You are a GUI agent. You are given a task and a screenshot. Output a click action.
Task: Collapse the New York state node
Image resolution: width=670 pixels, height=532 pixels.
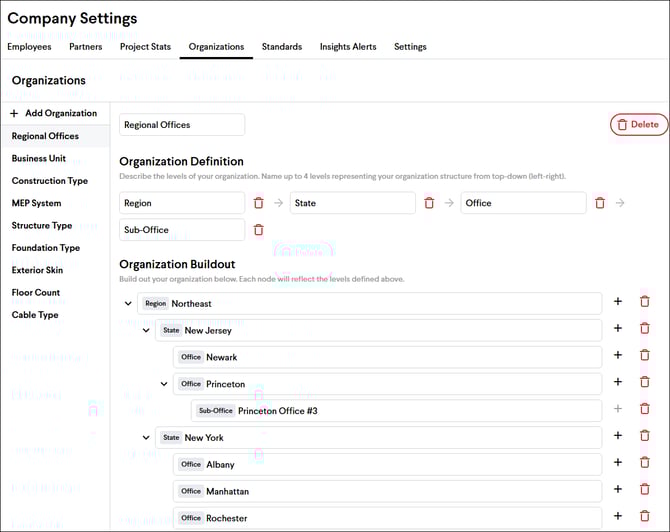146,437
